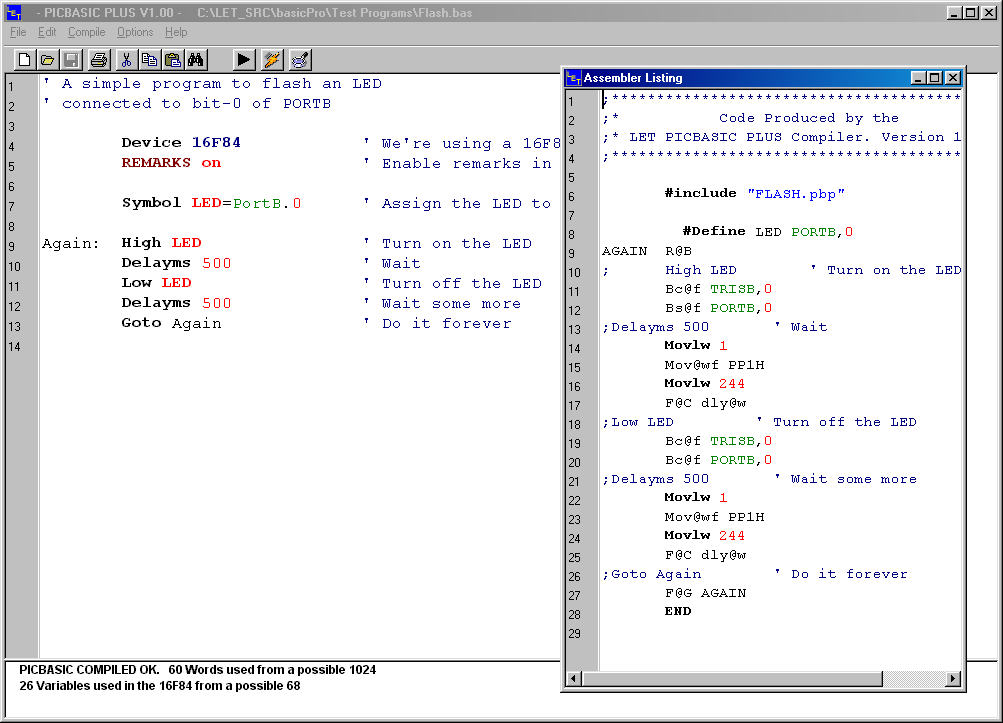Image resolution: width=1003 pixels, height=723 pixels.
Task: Open the Compile menu
Action: 86,32
